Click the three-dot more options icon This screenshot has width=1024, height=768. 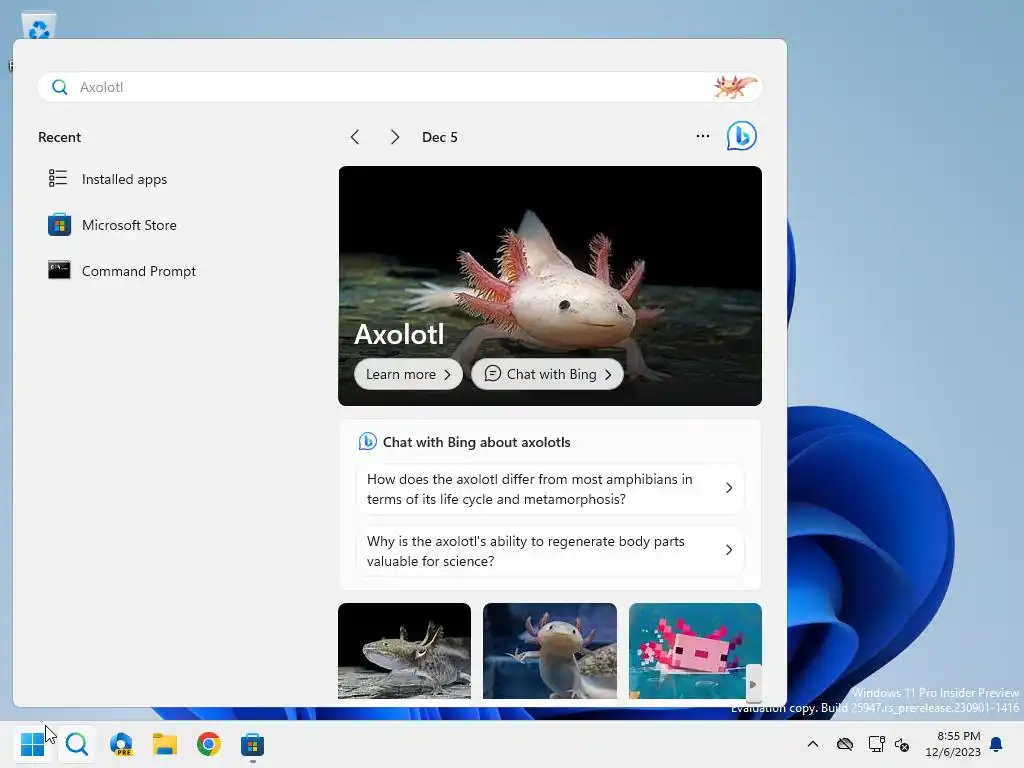pyautogui.click(x=703, y=136)
